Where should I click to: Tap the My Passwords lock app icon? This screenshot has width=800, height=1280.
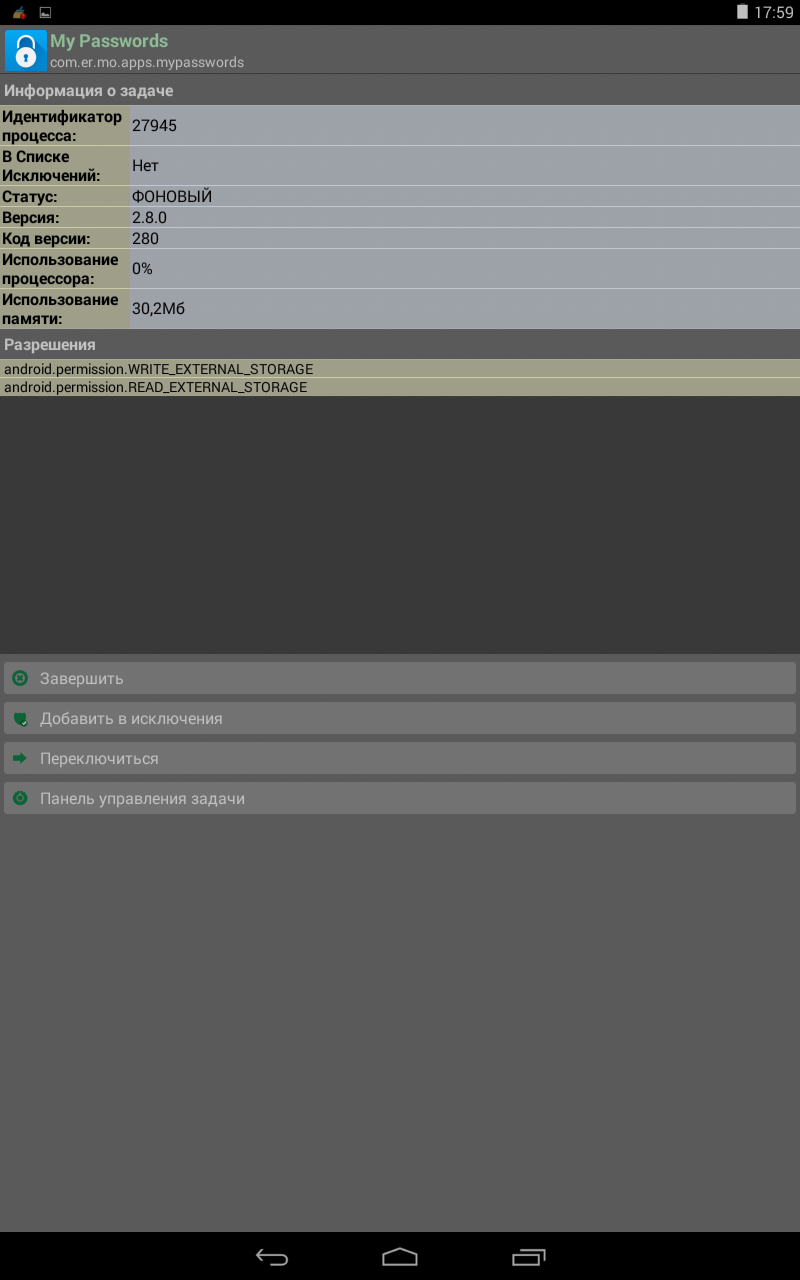coord(26,50)
